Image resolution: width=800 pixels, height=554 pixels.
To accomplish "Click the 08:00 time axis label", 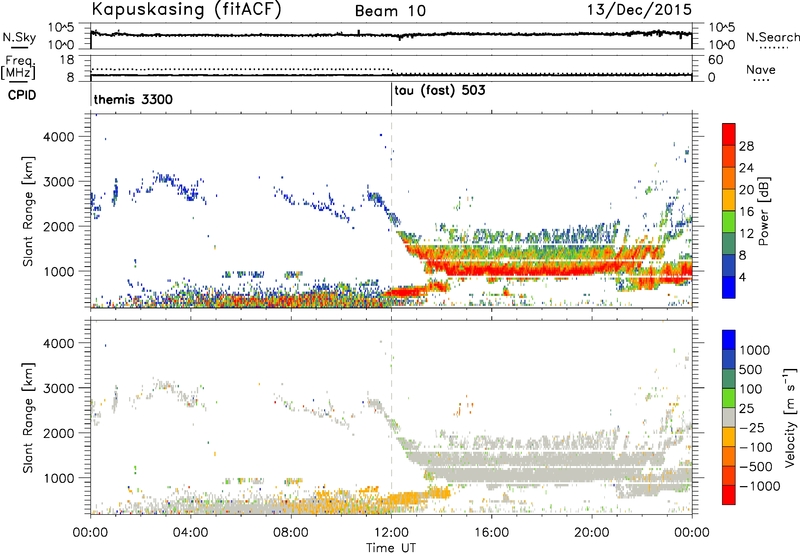I will [291, 533].
